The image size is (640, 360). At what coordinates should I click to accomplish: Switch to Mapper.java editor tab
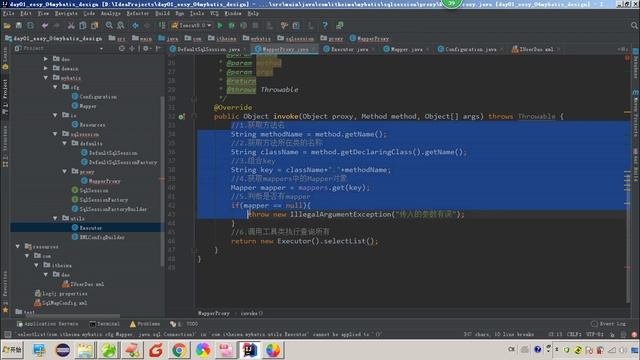pyautogui.click(x=406, y=49)
